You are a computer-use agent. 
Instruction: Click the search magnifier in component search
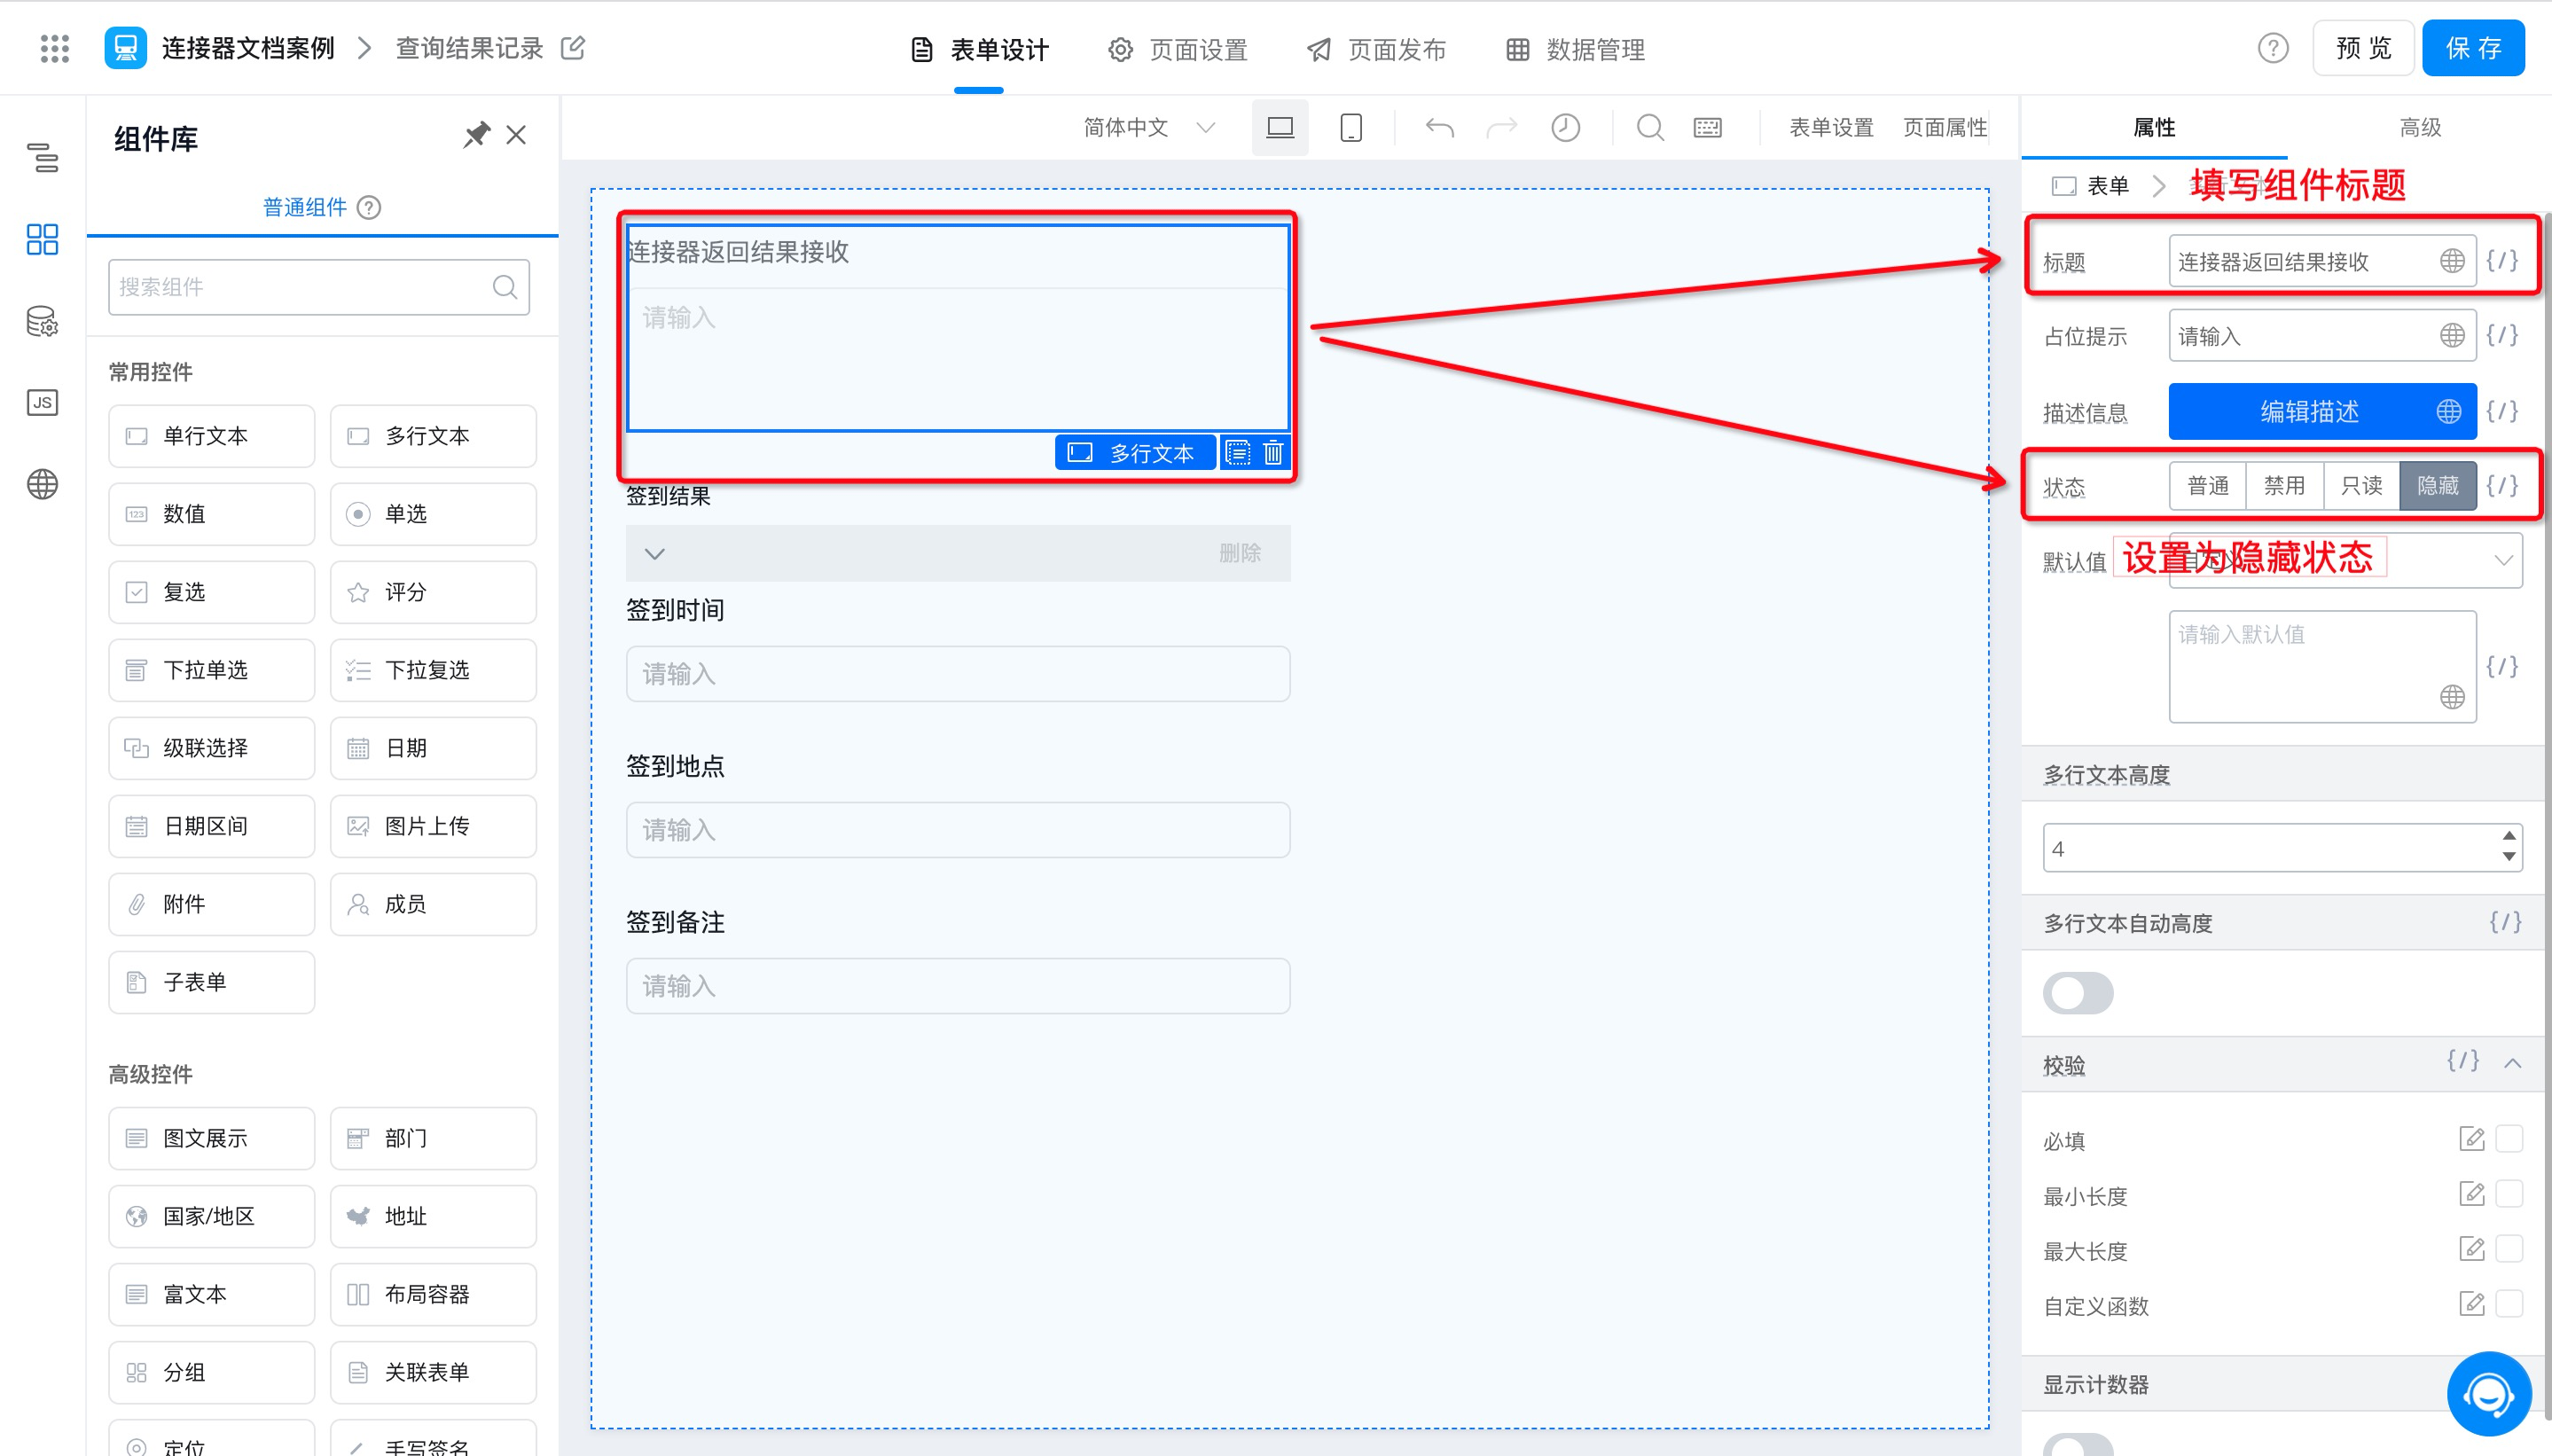tap(505, 287)
